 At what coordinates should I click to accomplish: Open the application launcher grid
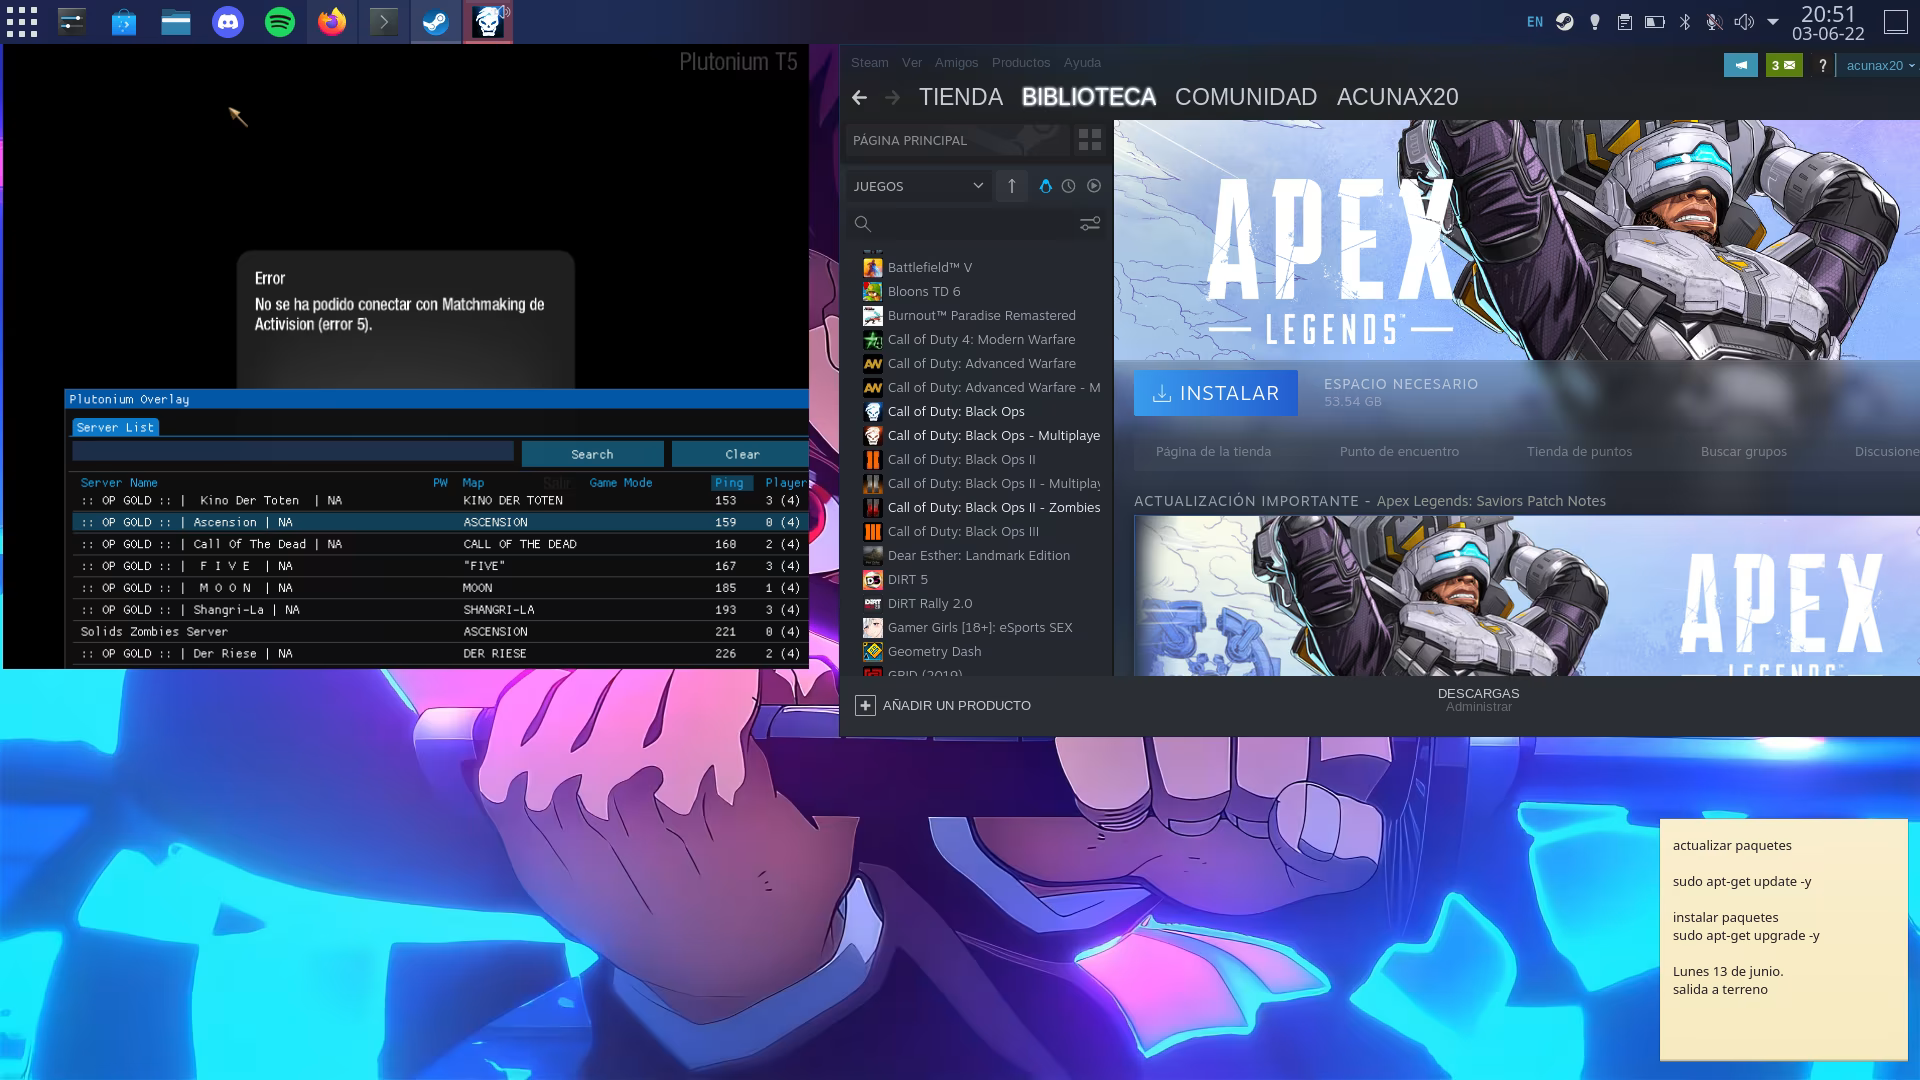[22, 22]
